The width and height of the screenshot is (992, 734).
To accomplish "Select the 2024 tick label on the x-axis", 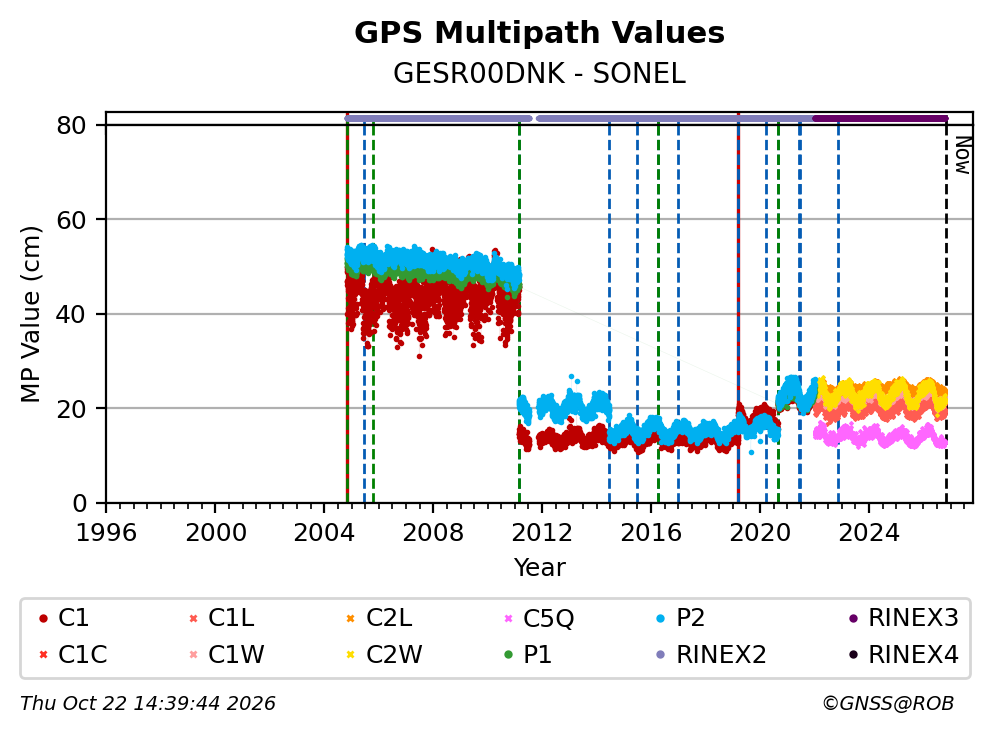I will tap(869, 533).
